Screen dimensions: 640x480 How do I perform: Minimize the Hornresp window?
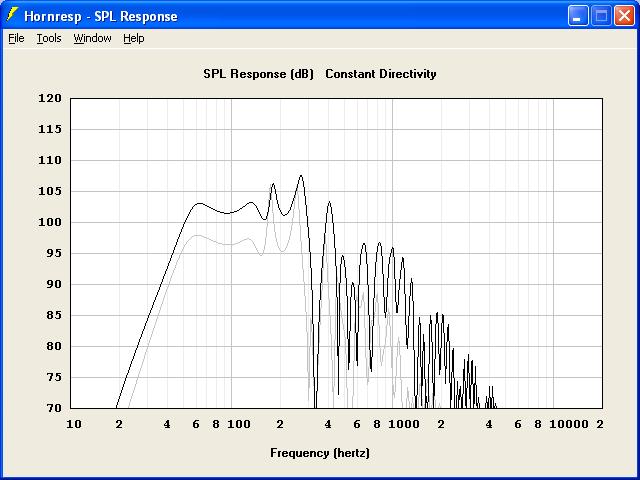coord(578,16)
